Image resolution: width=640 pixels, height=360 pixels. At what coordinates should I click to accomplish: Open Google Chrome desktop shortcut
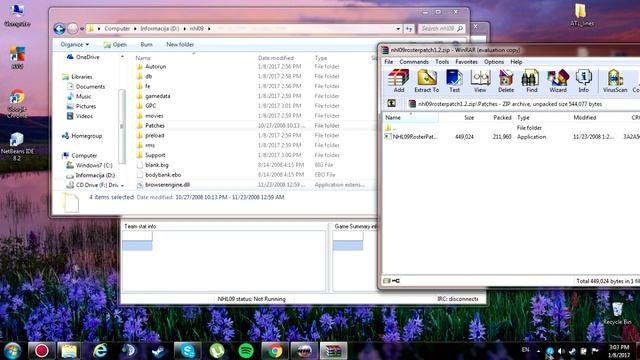(17, 103)
